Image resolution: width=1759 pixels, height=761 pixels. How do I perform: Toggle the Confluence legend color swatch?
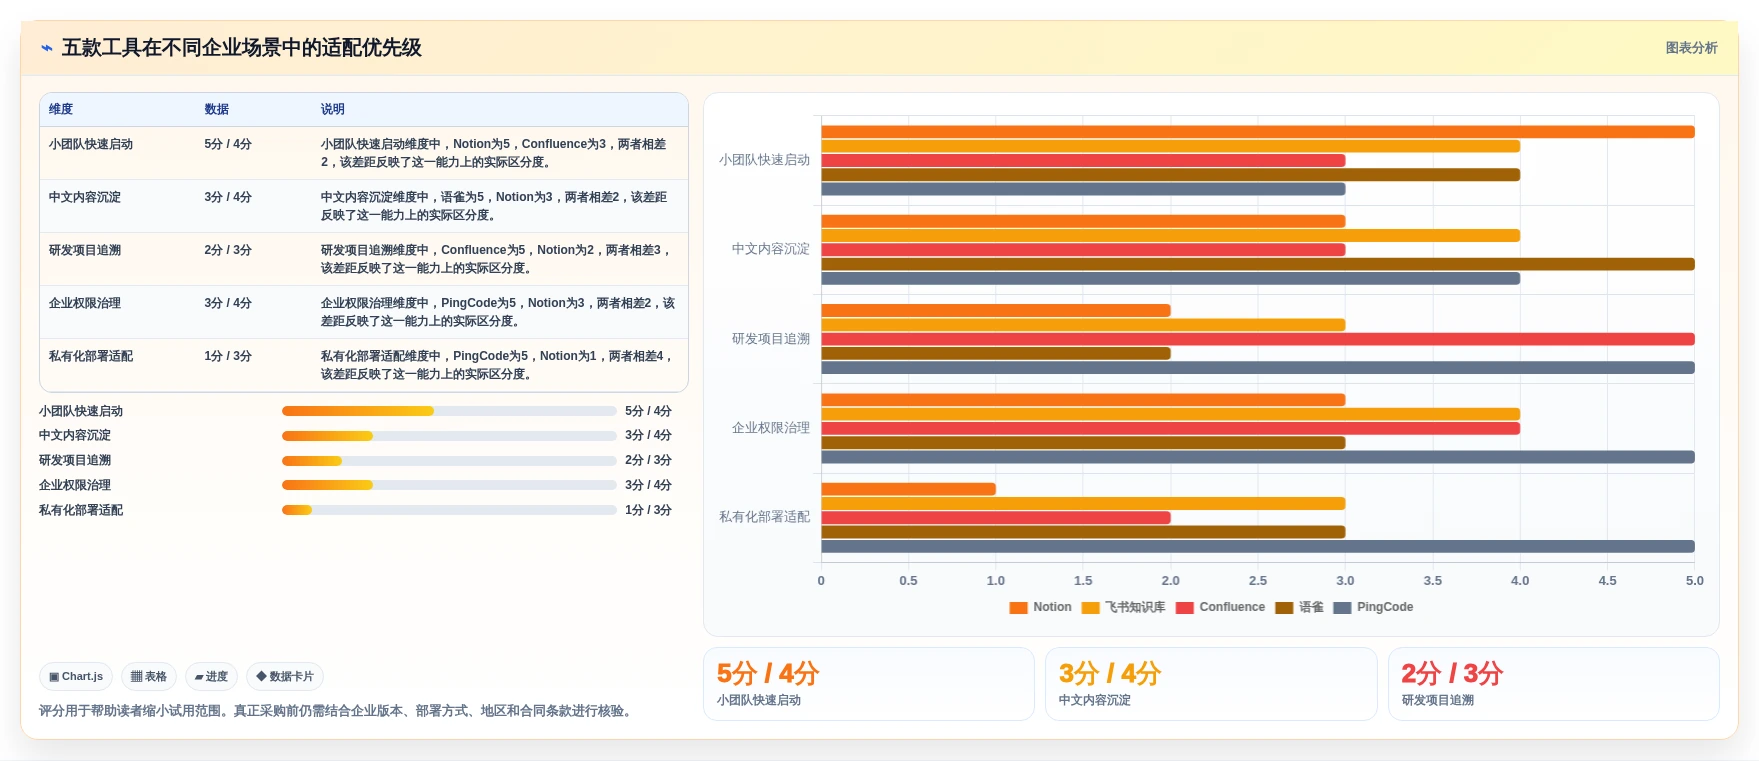pos(1185,608)
